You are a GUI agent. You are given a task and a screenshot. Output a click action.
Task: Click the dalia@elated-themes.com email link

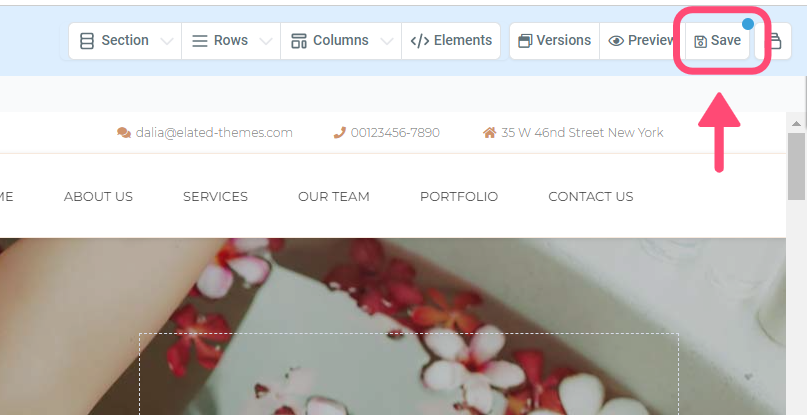pos(214,133)
